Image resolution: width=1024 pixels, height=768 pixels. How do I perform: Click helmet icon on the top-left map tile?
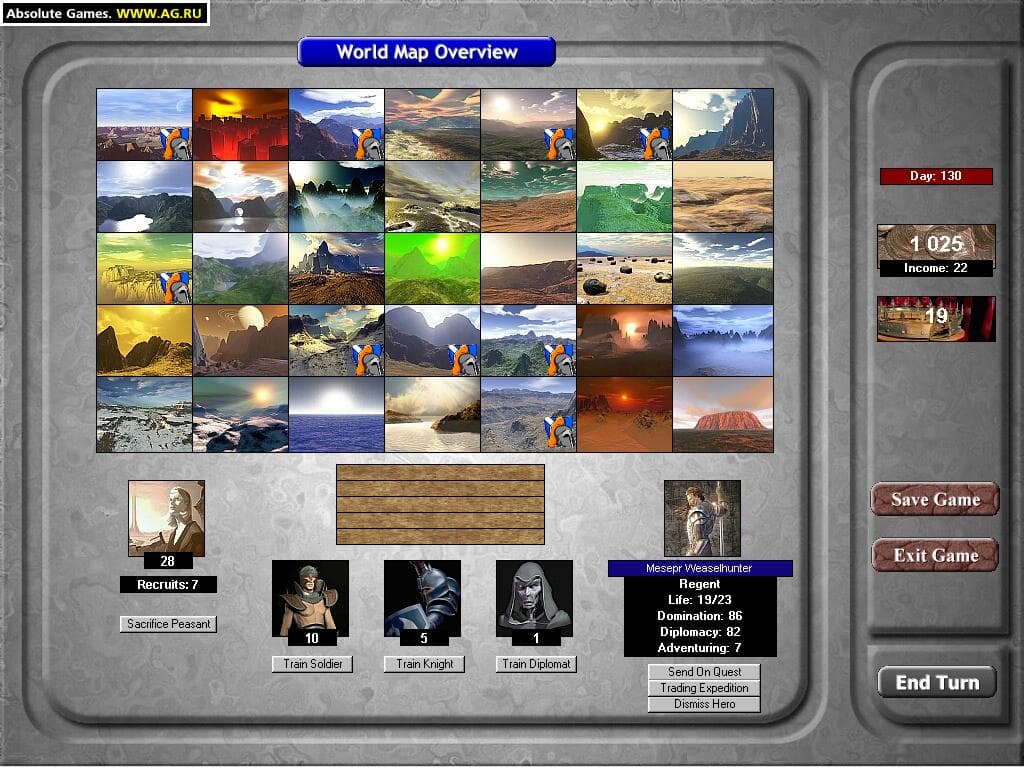point(175,143)
